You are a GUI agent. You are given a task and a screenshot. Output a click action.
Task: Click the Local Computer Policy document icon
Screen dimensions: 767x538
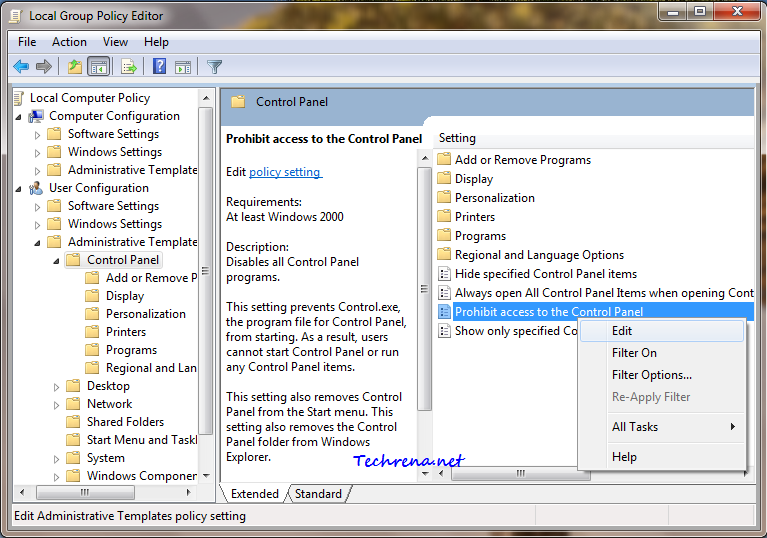tap(19, 98)
